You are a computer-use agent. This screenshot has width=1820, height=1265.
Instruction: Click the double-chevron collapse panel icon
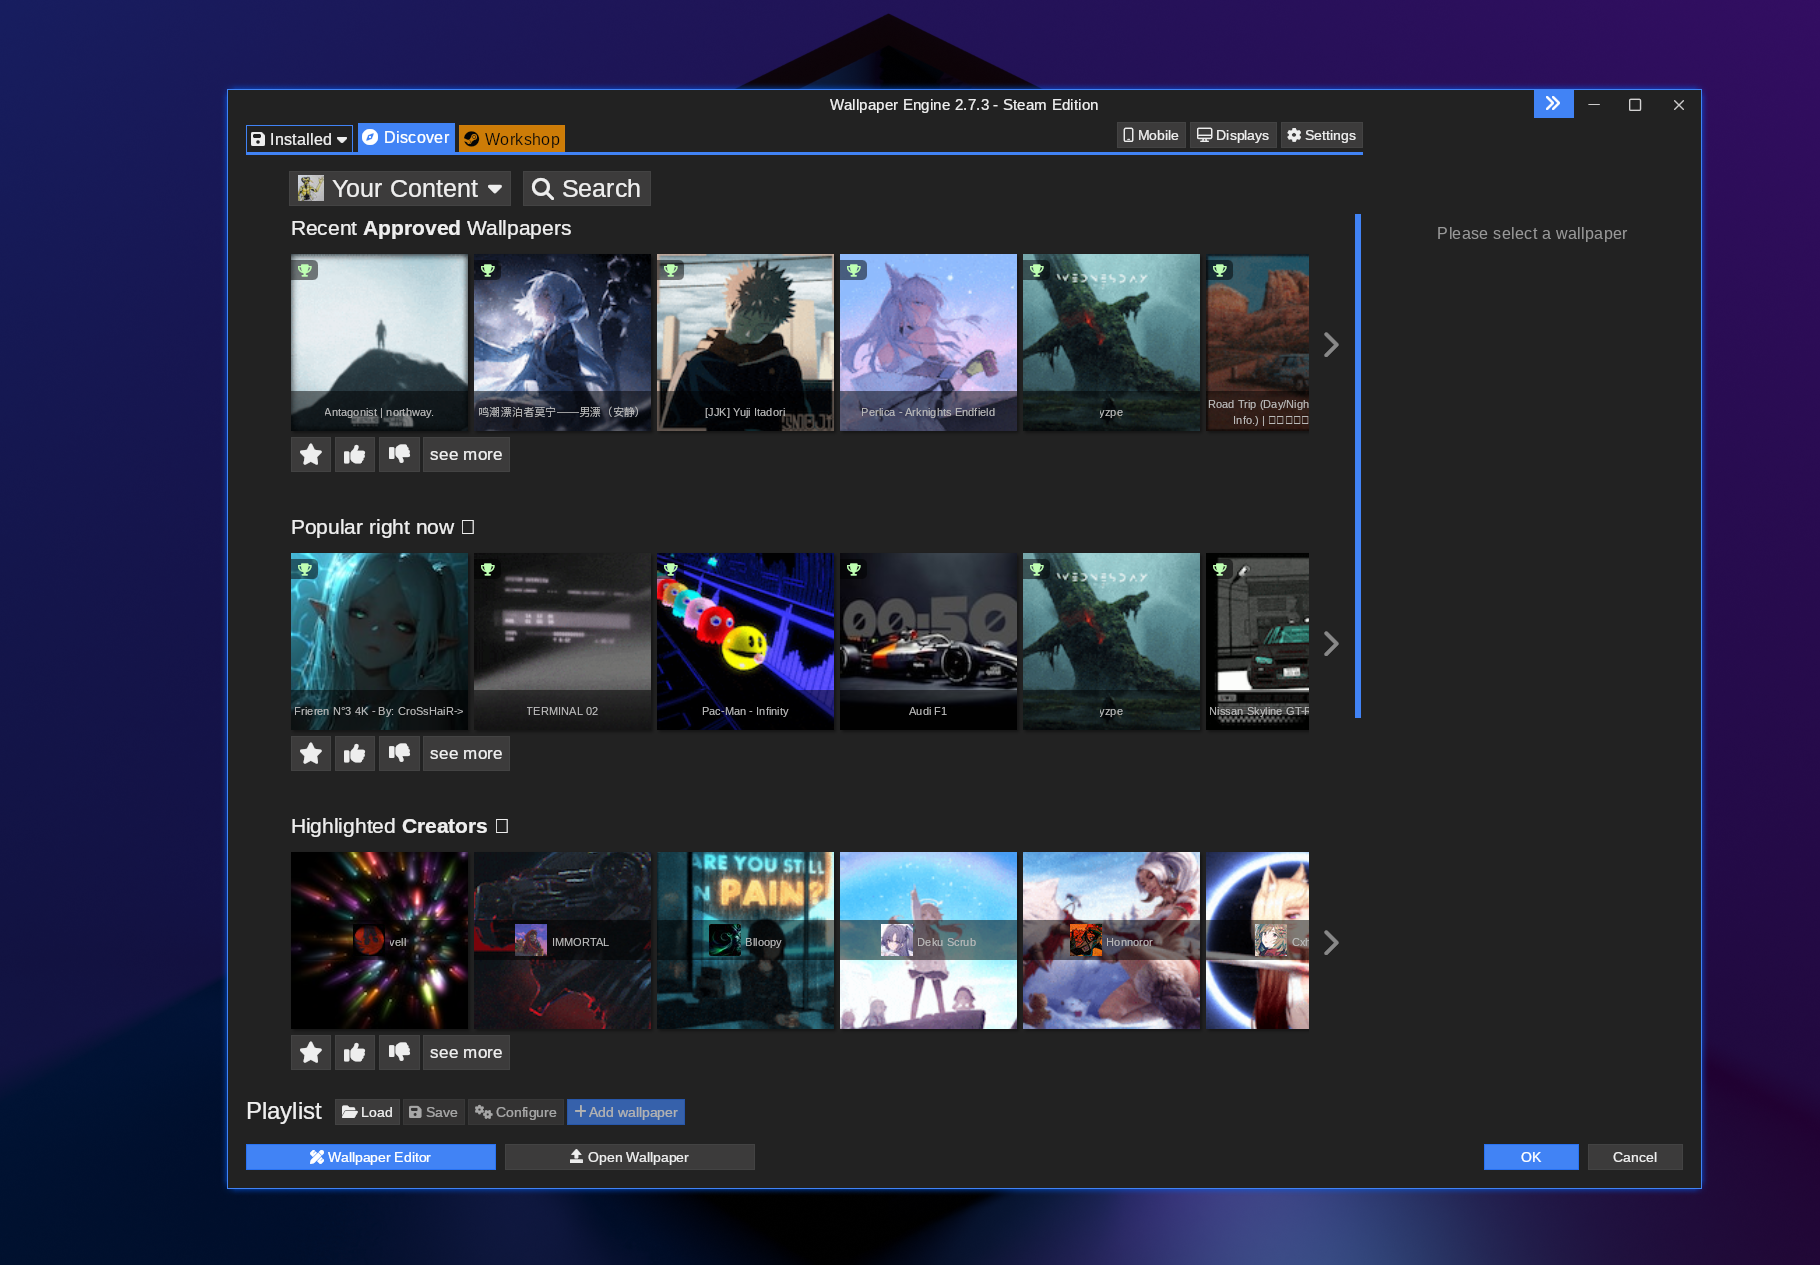[x=1553, y=104]
